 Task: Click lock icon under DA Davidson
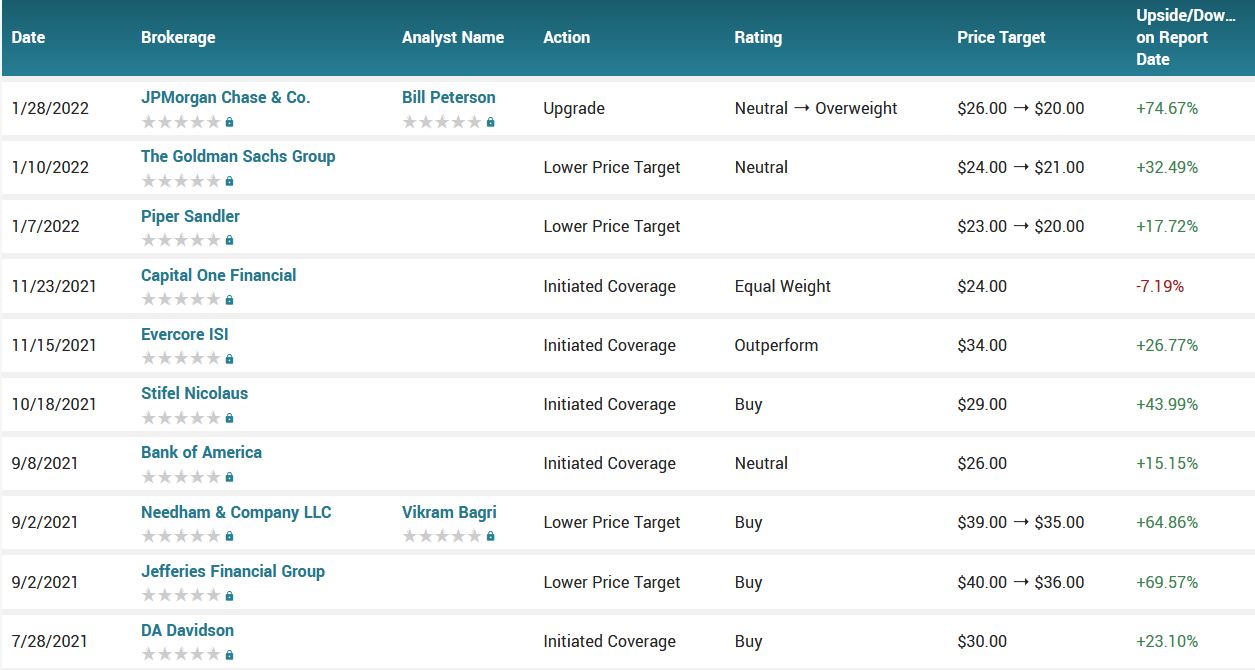229,655
